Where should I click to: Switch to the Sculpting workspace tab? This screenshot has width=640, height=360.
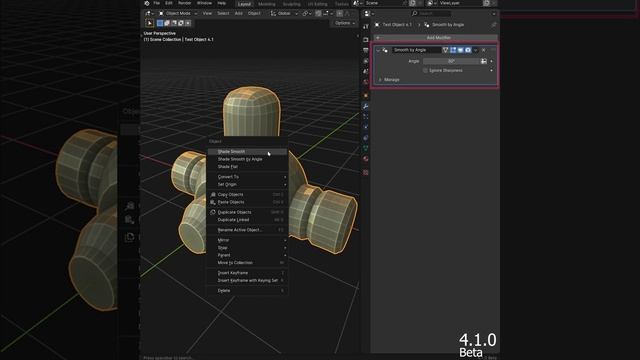[x=291, y=4]
